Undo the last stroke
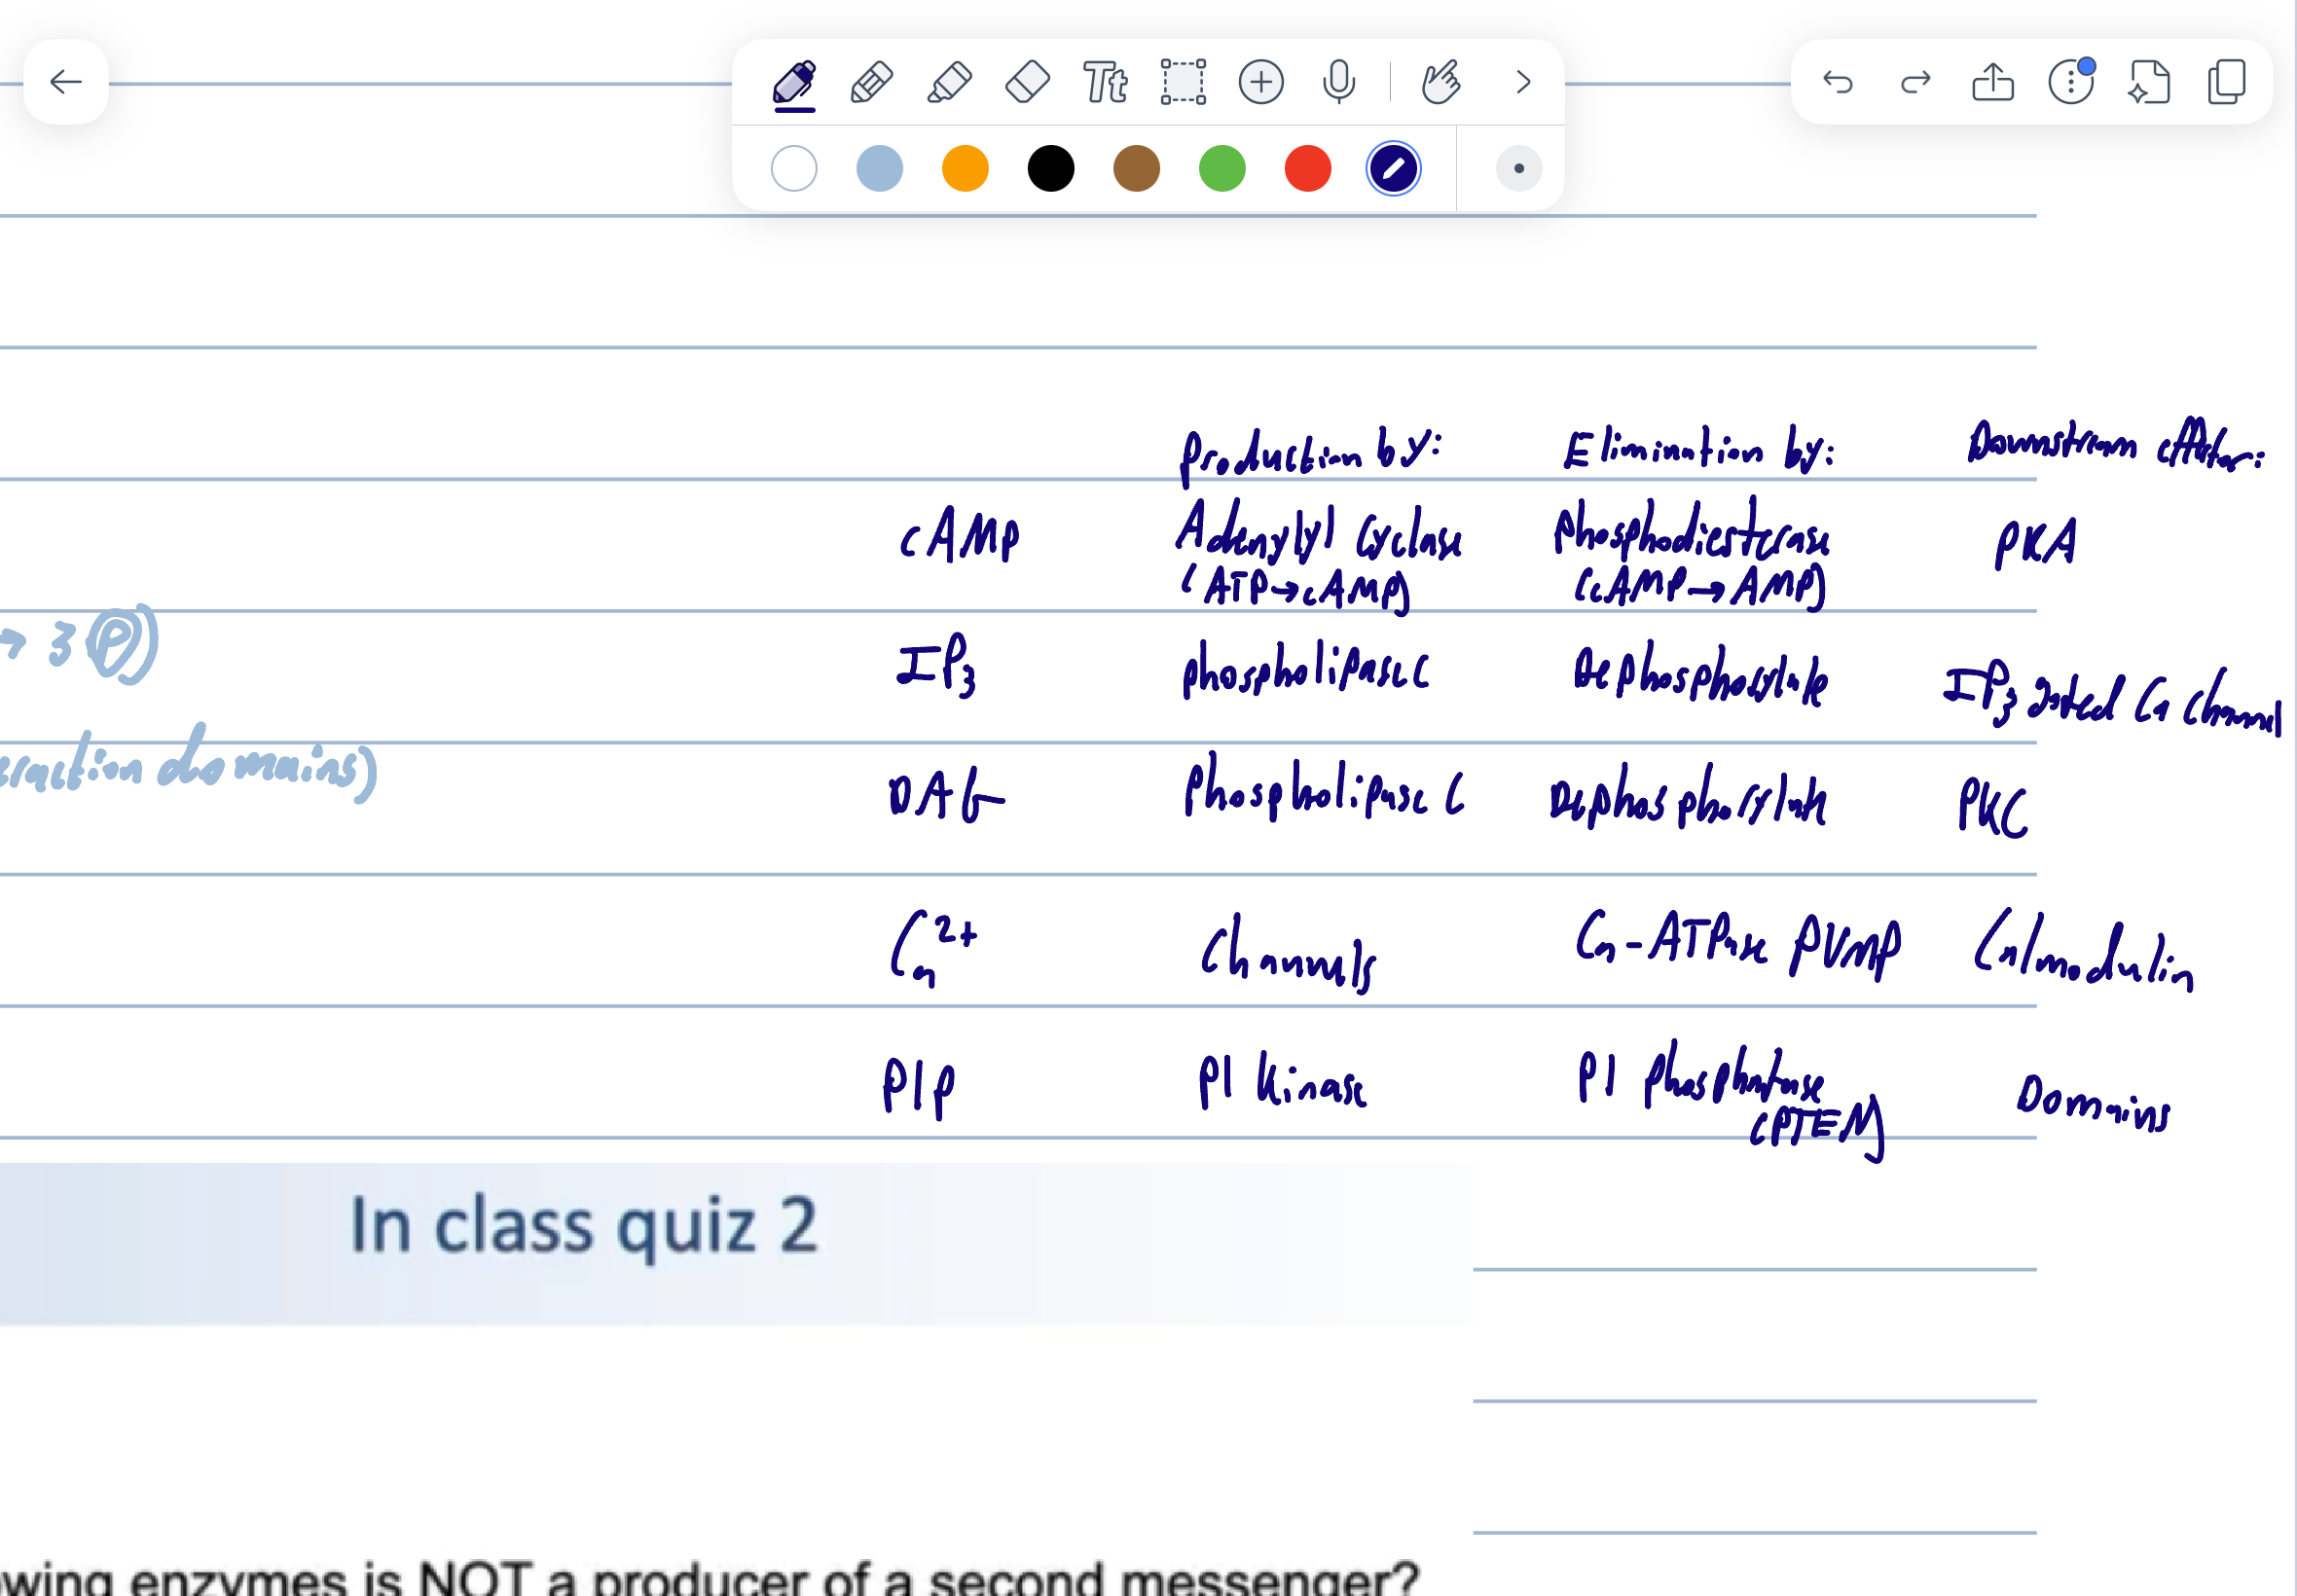Viewport: 2297px width, 1596px height. click(1838, 83)
